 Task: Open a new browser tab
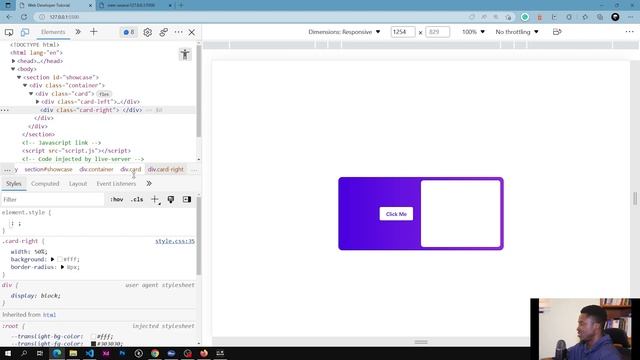pyautogui.click(x=181, y=5)
